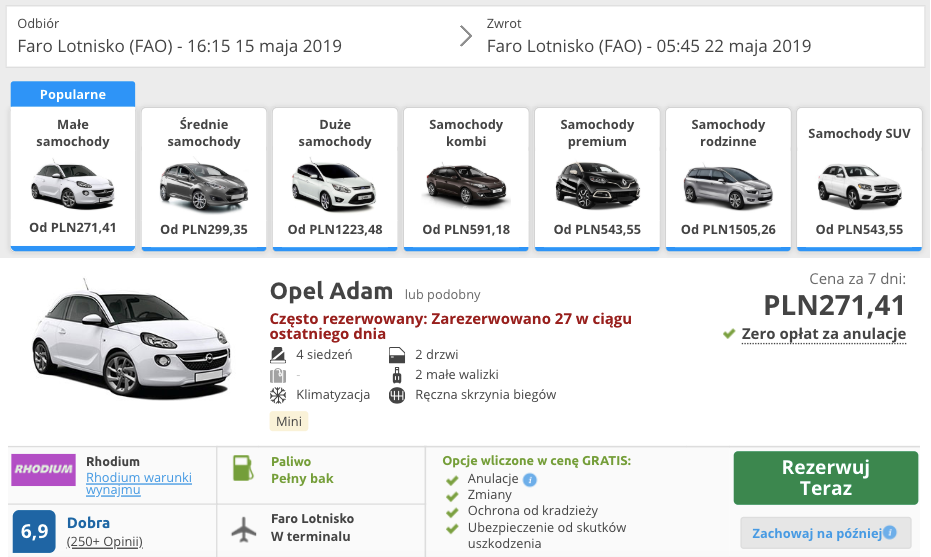The width and height of the screenshot is (931, 557).
Task: Click the Klimatyzacja feature text
Action: coord(333,395)
